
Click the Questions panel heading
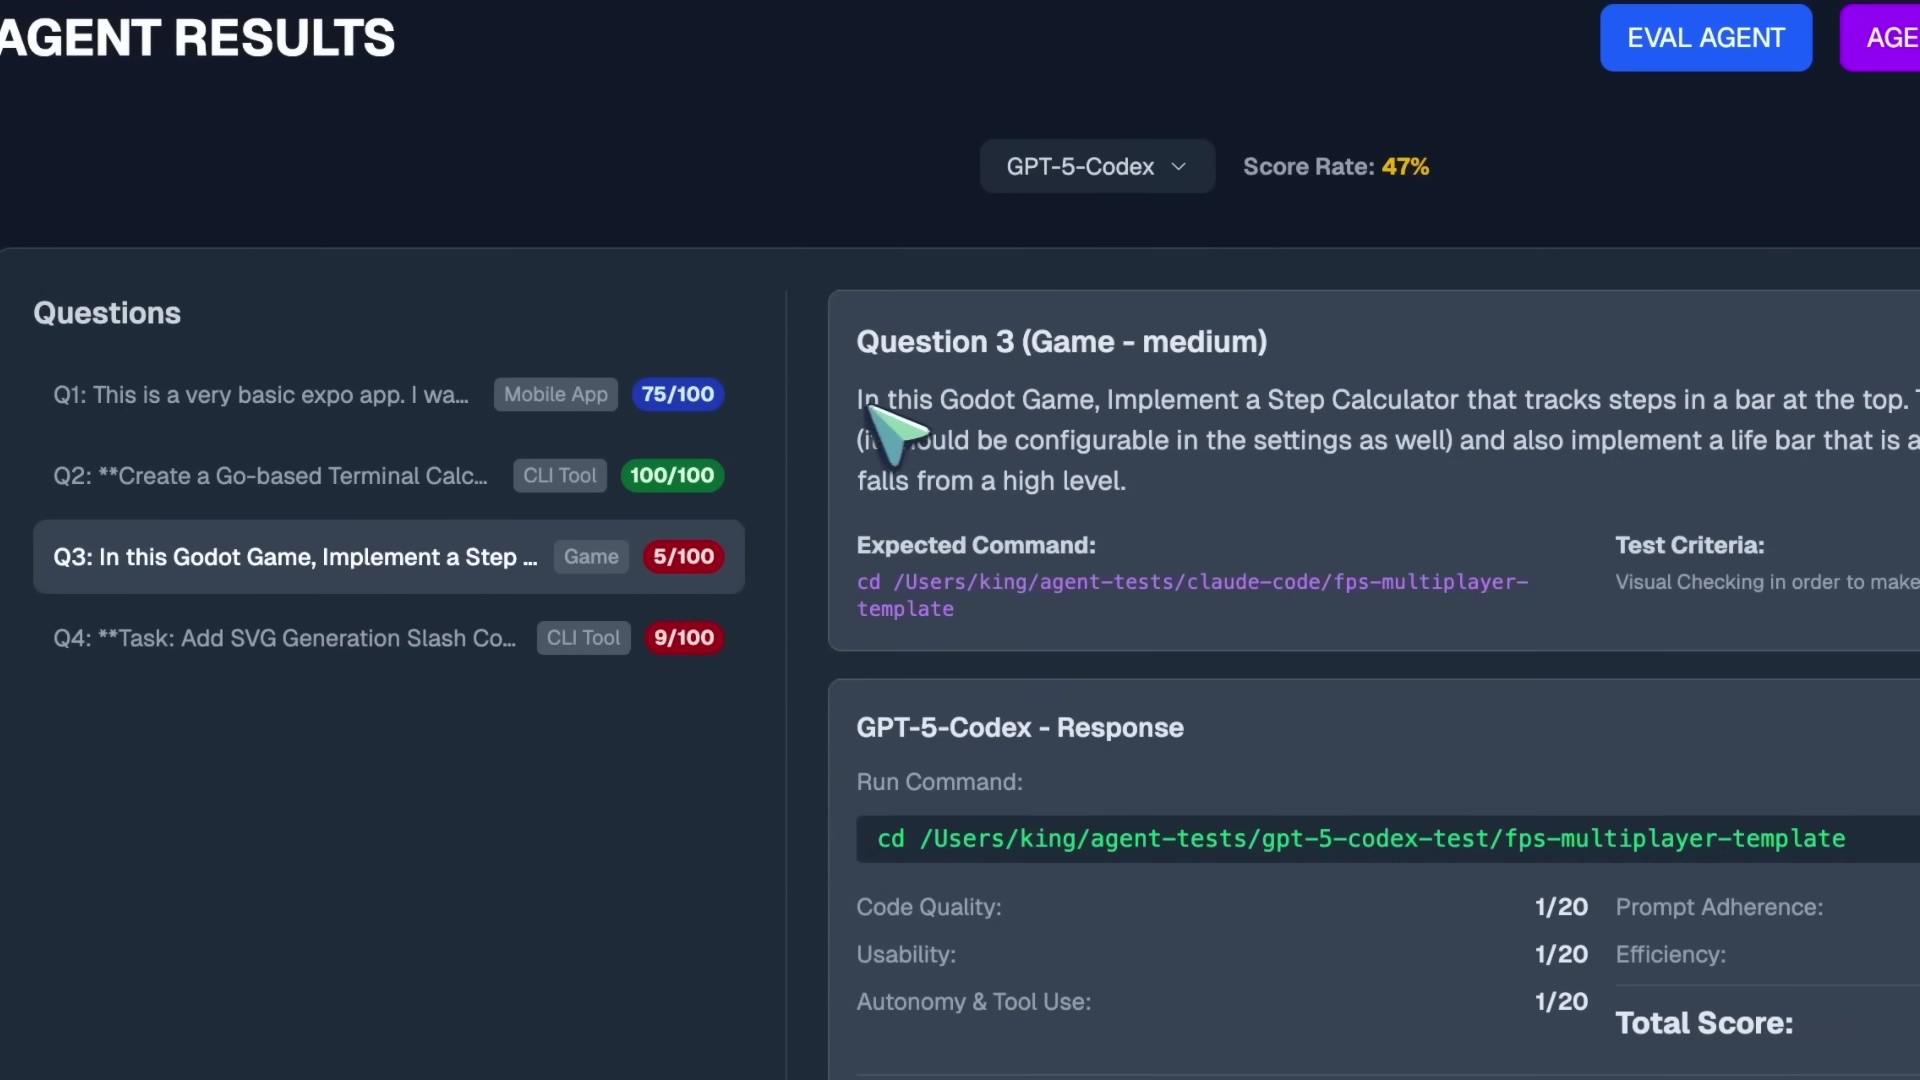click(107, 314)
